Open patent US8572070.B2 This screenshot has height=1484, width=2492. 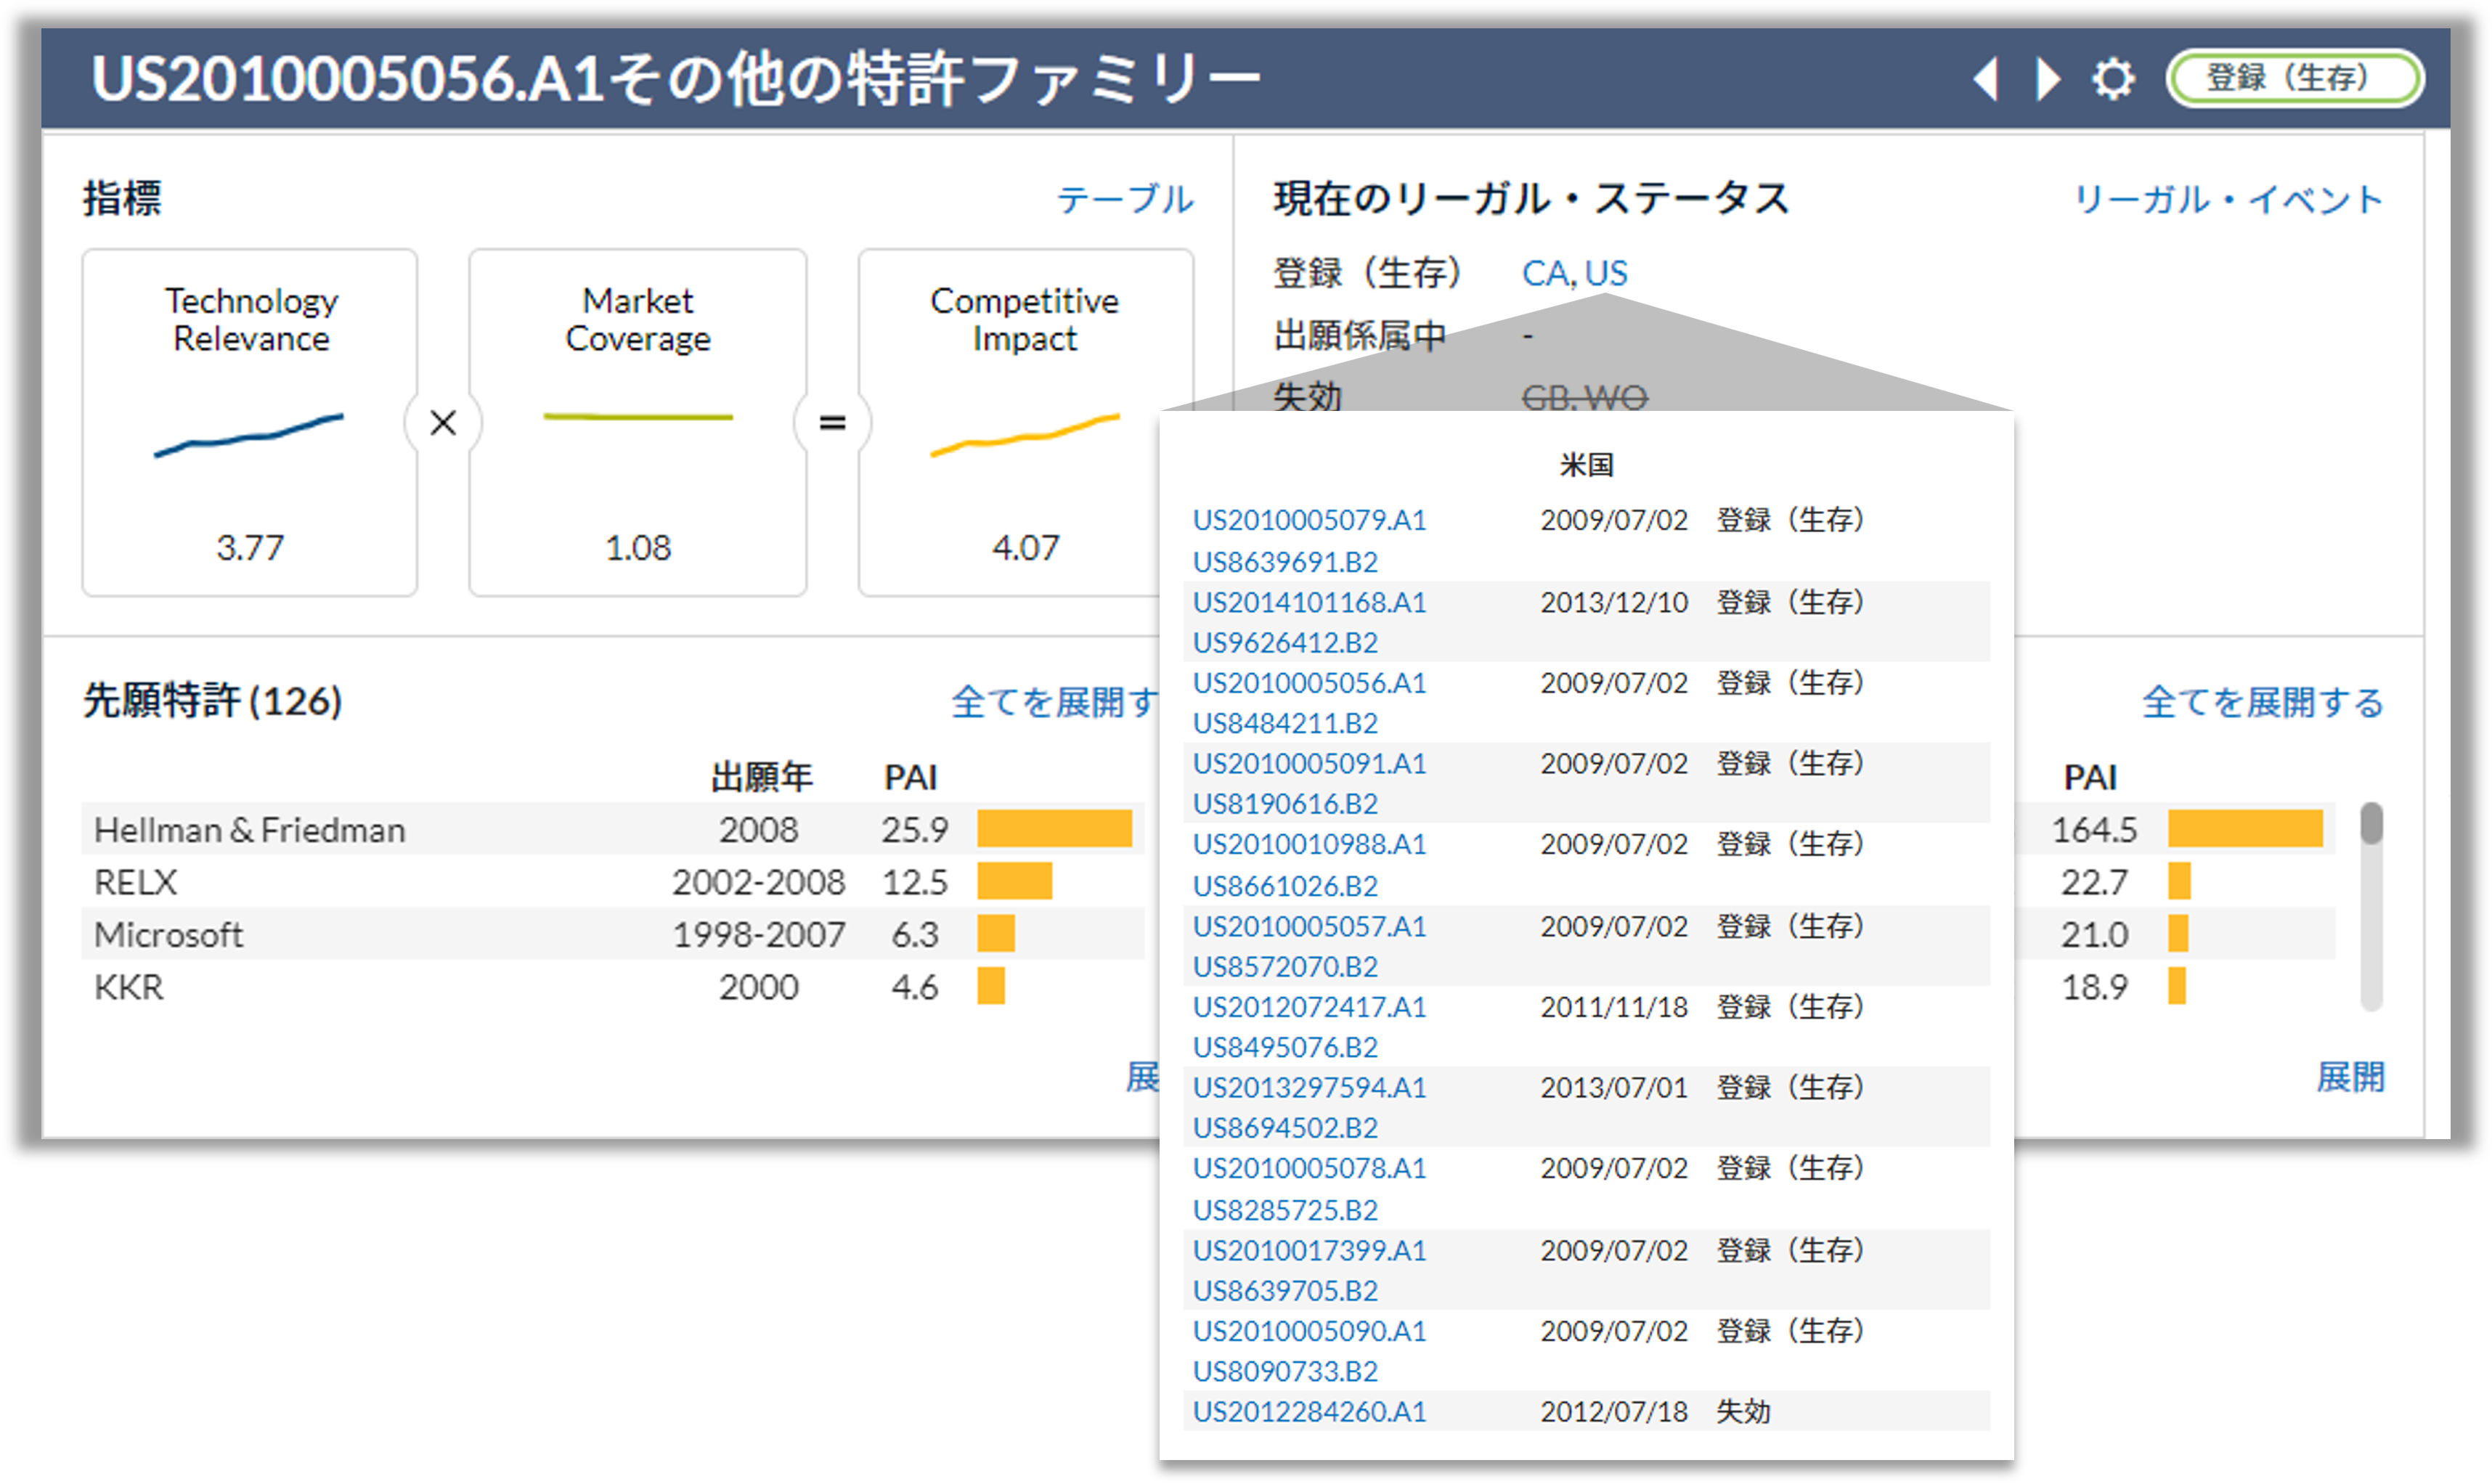pyautogui.click(x=1285, y=967)
